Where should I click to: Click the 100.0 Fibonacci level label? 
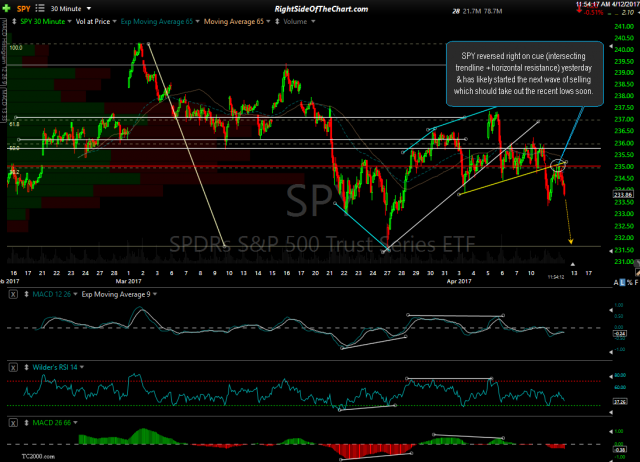coord(16,48)
